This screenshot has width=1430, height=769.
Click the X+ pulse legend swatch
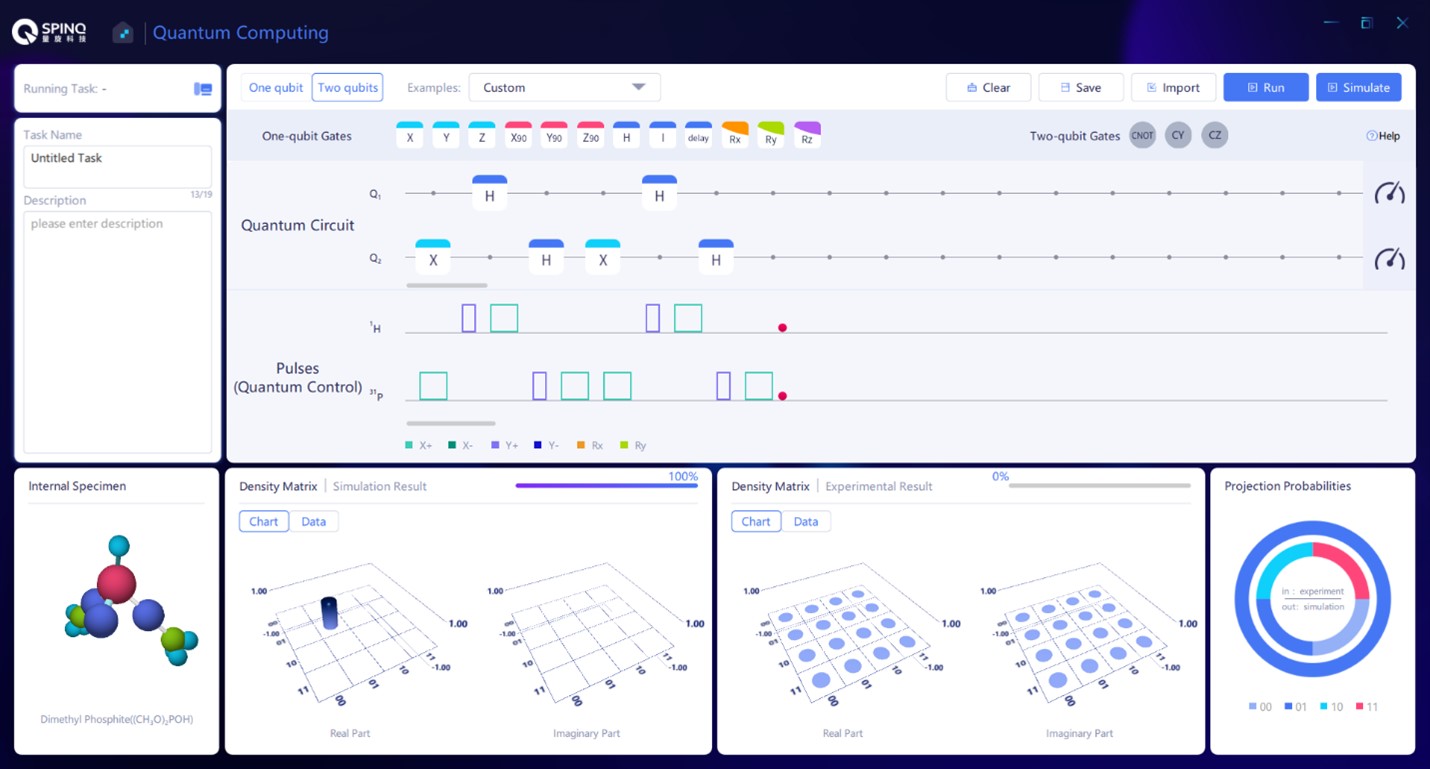(x=409, y=445)
